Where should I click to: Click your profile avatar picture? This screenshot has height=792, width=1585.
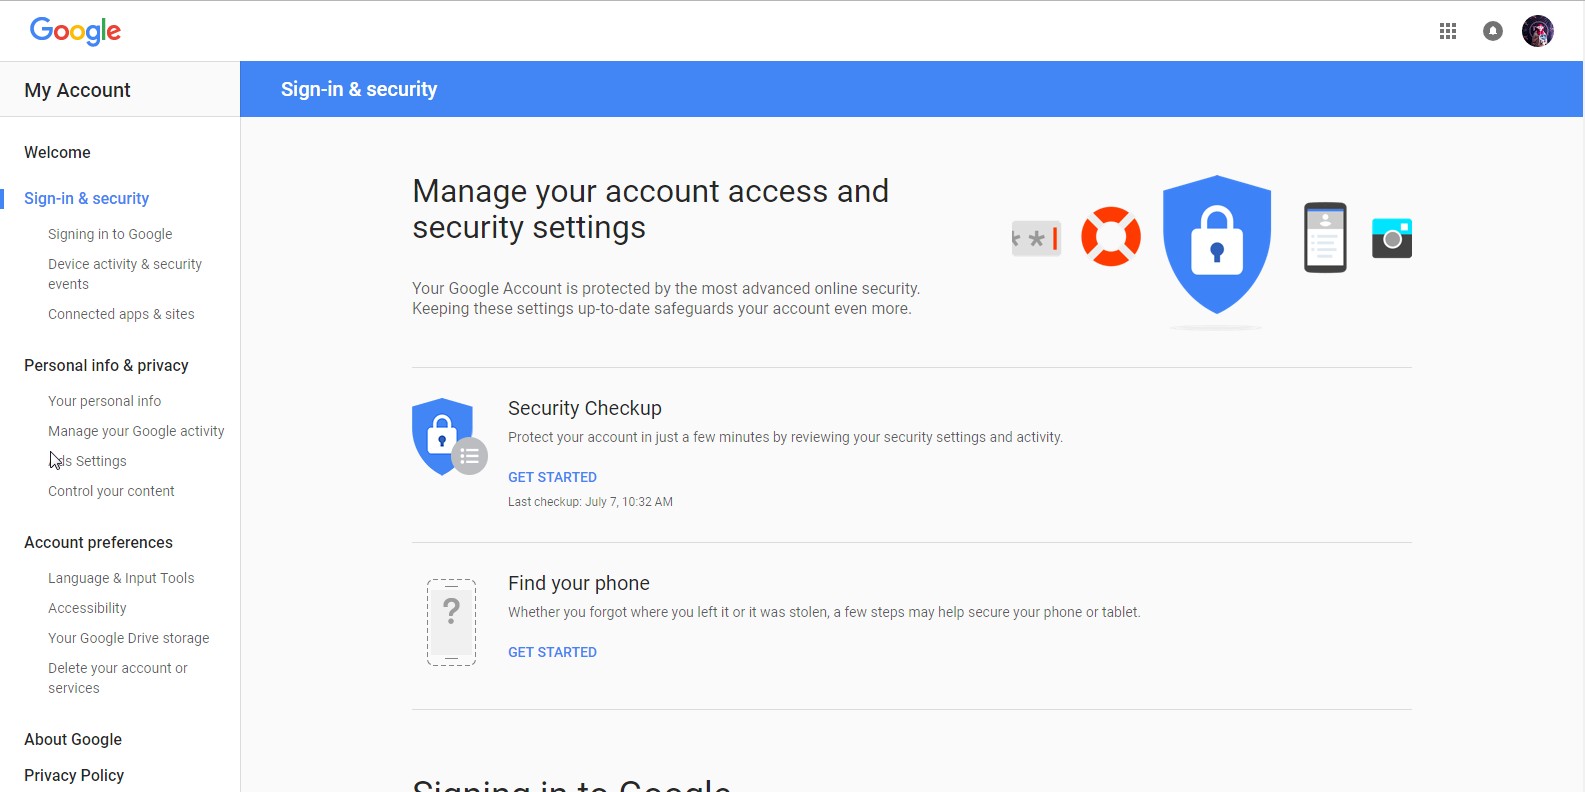pyautogui.click(x=1537, y=31)
